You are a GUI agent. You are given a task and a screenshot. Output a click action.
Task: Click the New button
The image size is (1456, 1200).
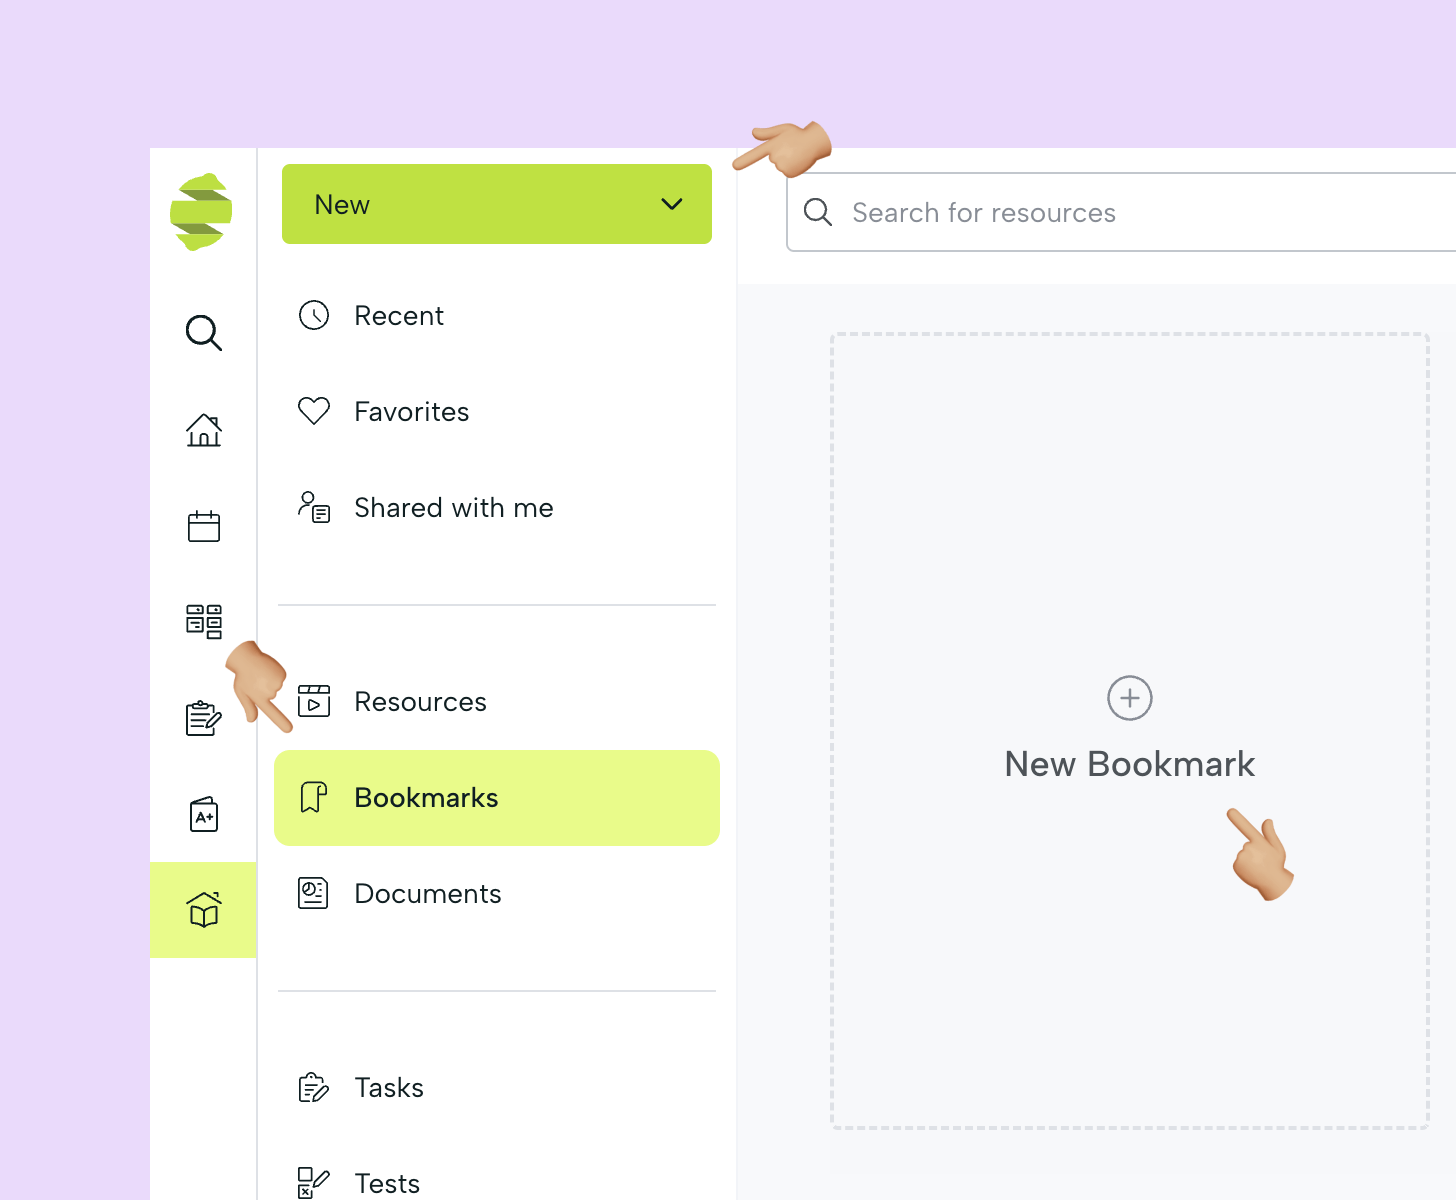[497, 204]
